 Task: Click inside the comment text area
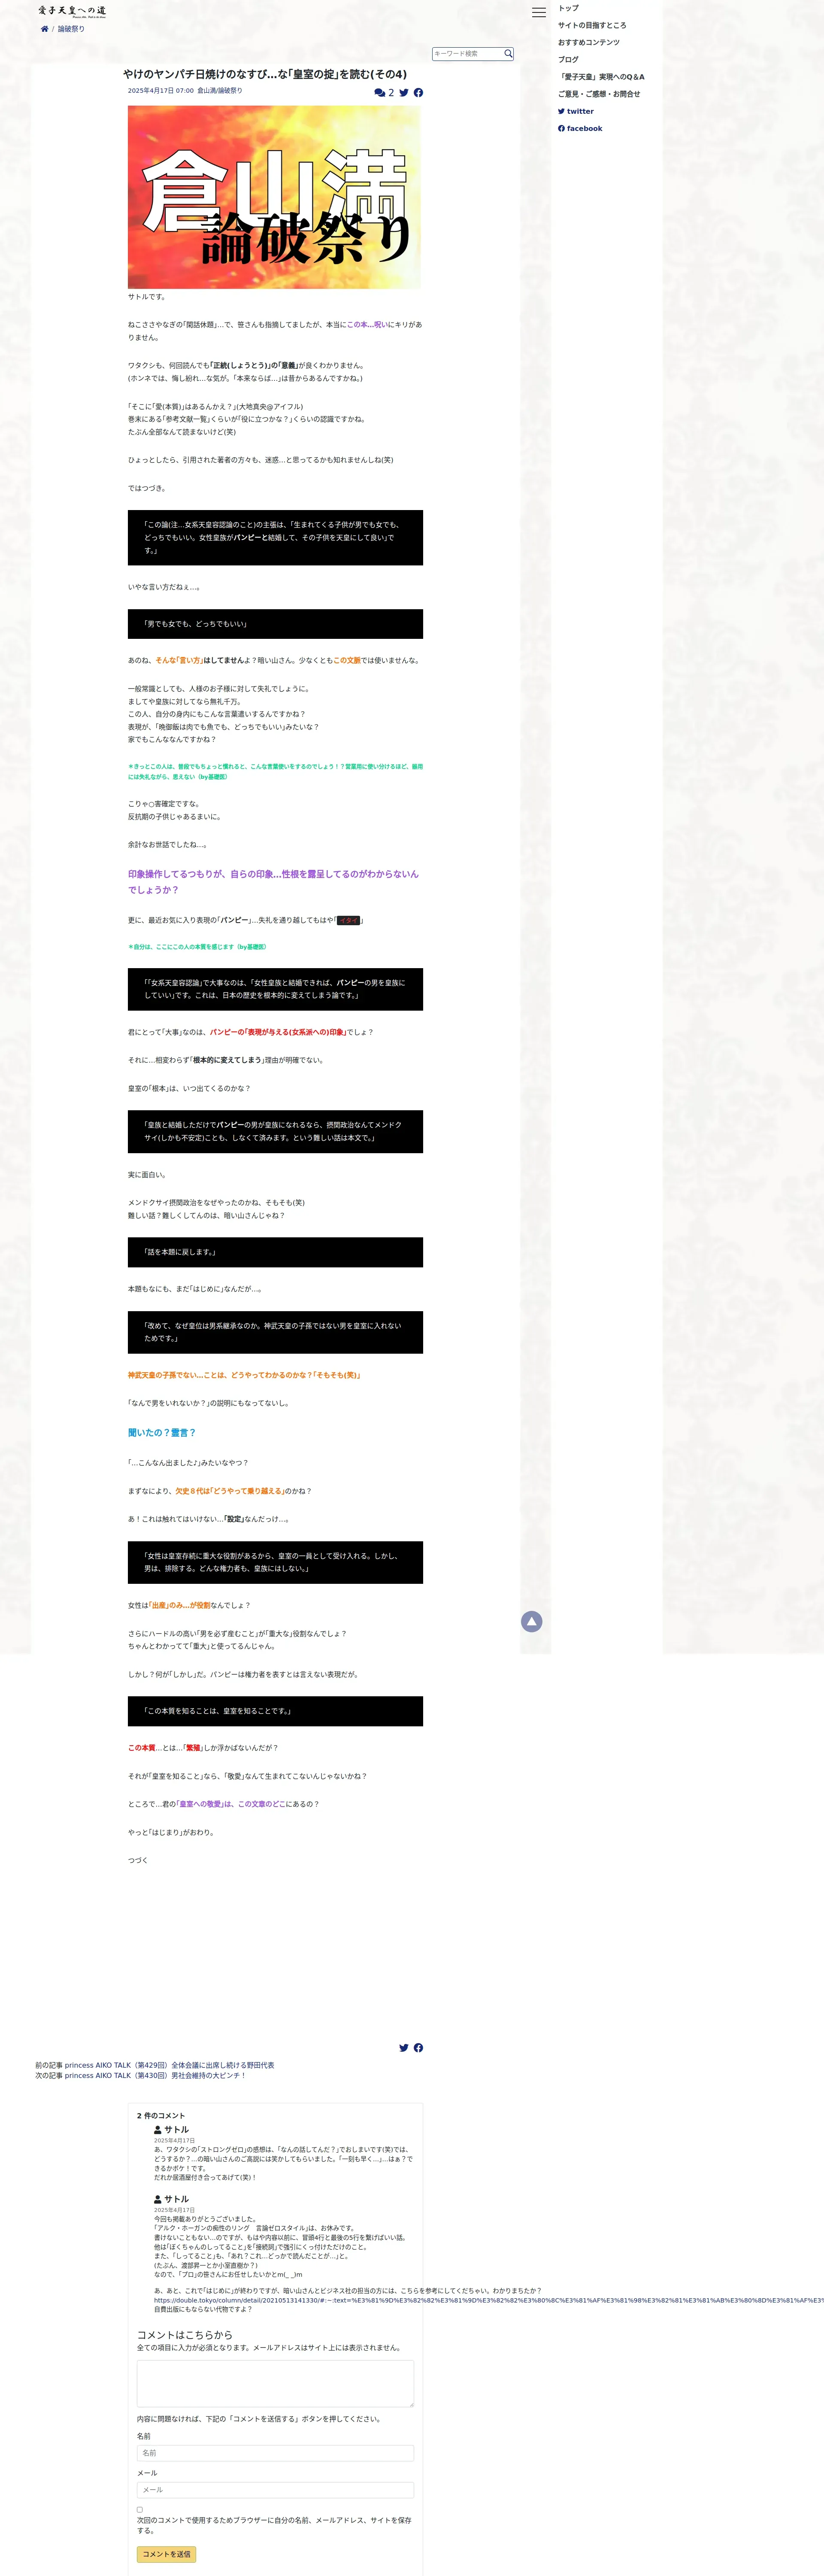[x=275, y=2384]
